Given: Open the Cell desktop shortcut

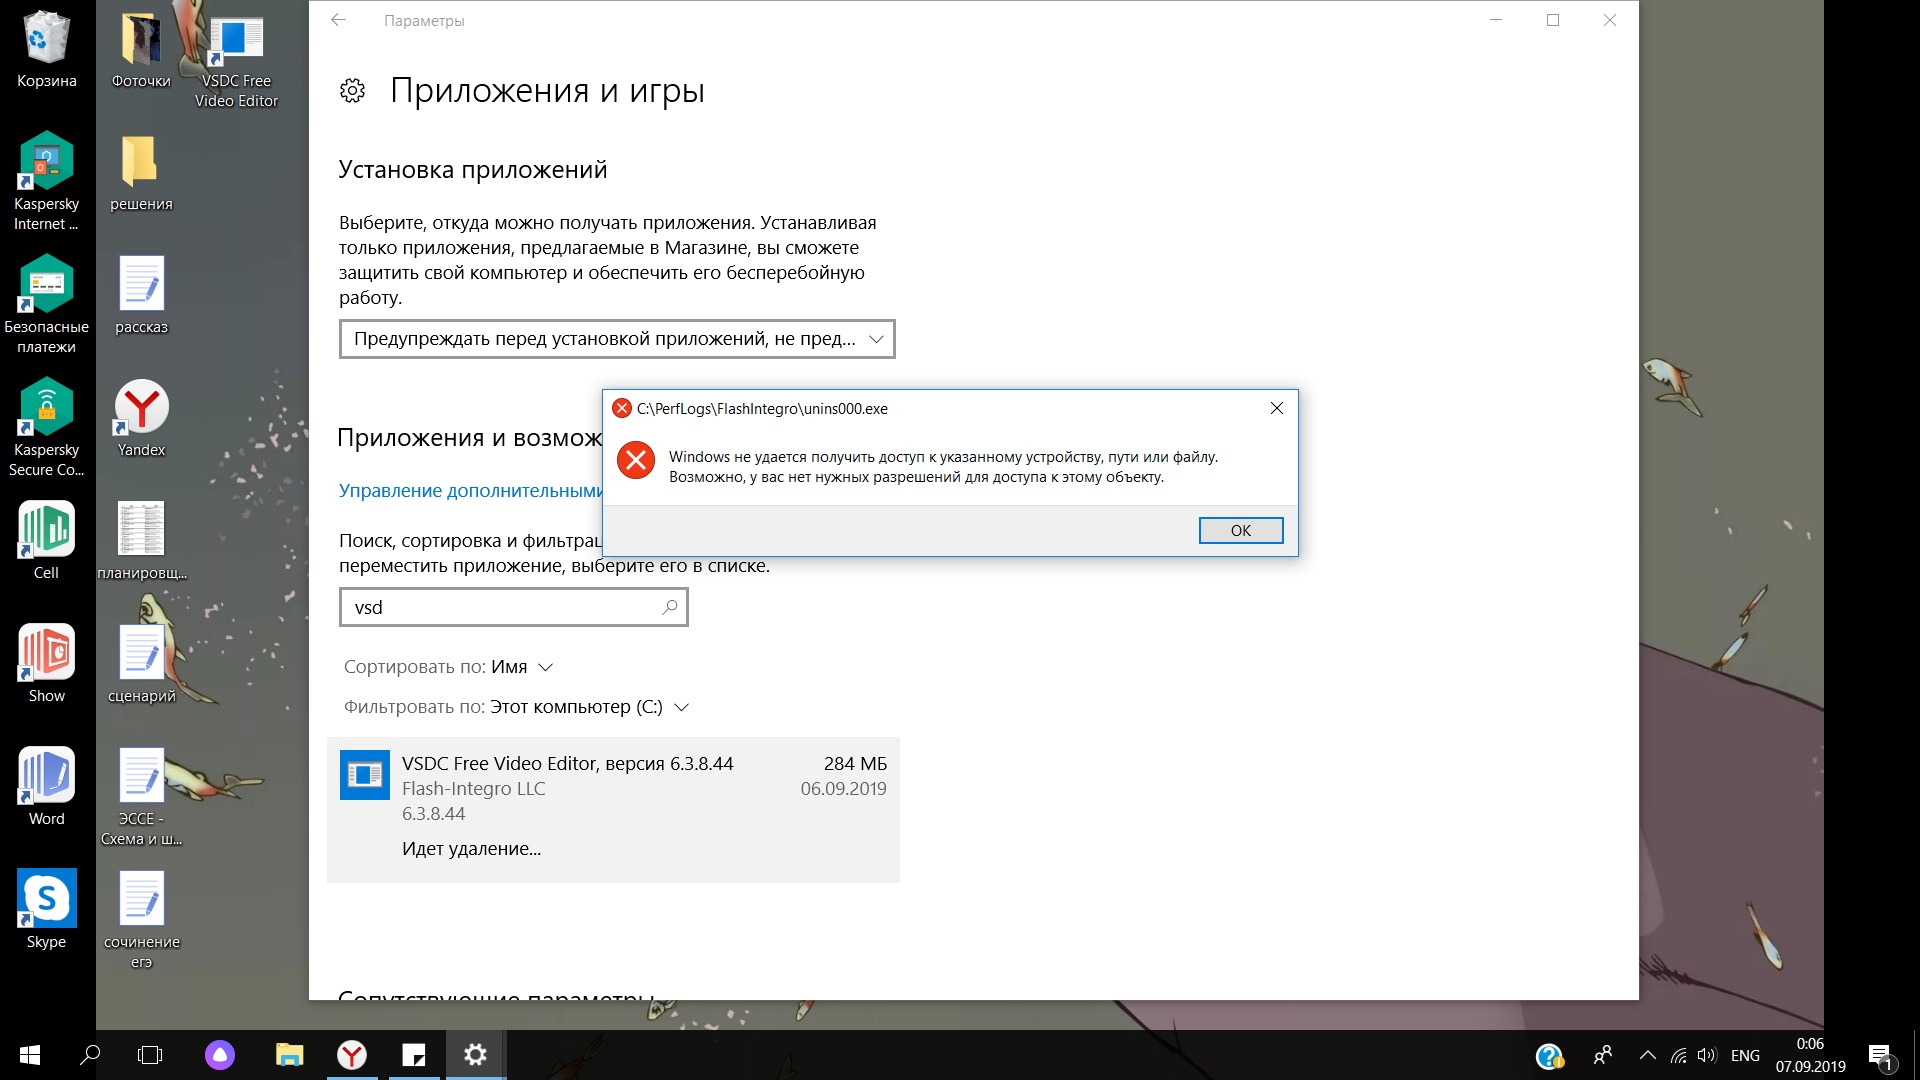Looking at the screenshot, I should click(46, 542).
